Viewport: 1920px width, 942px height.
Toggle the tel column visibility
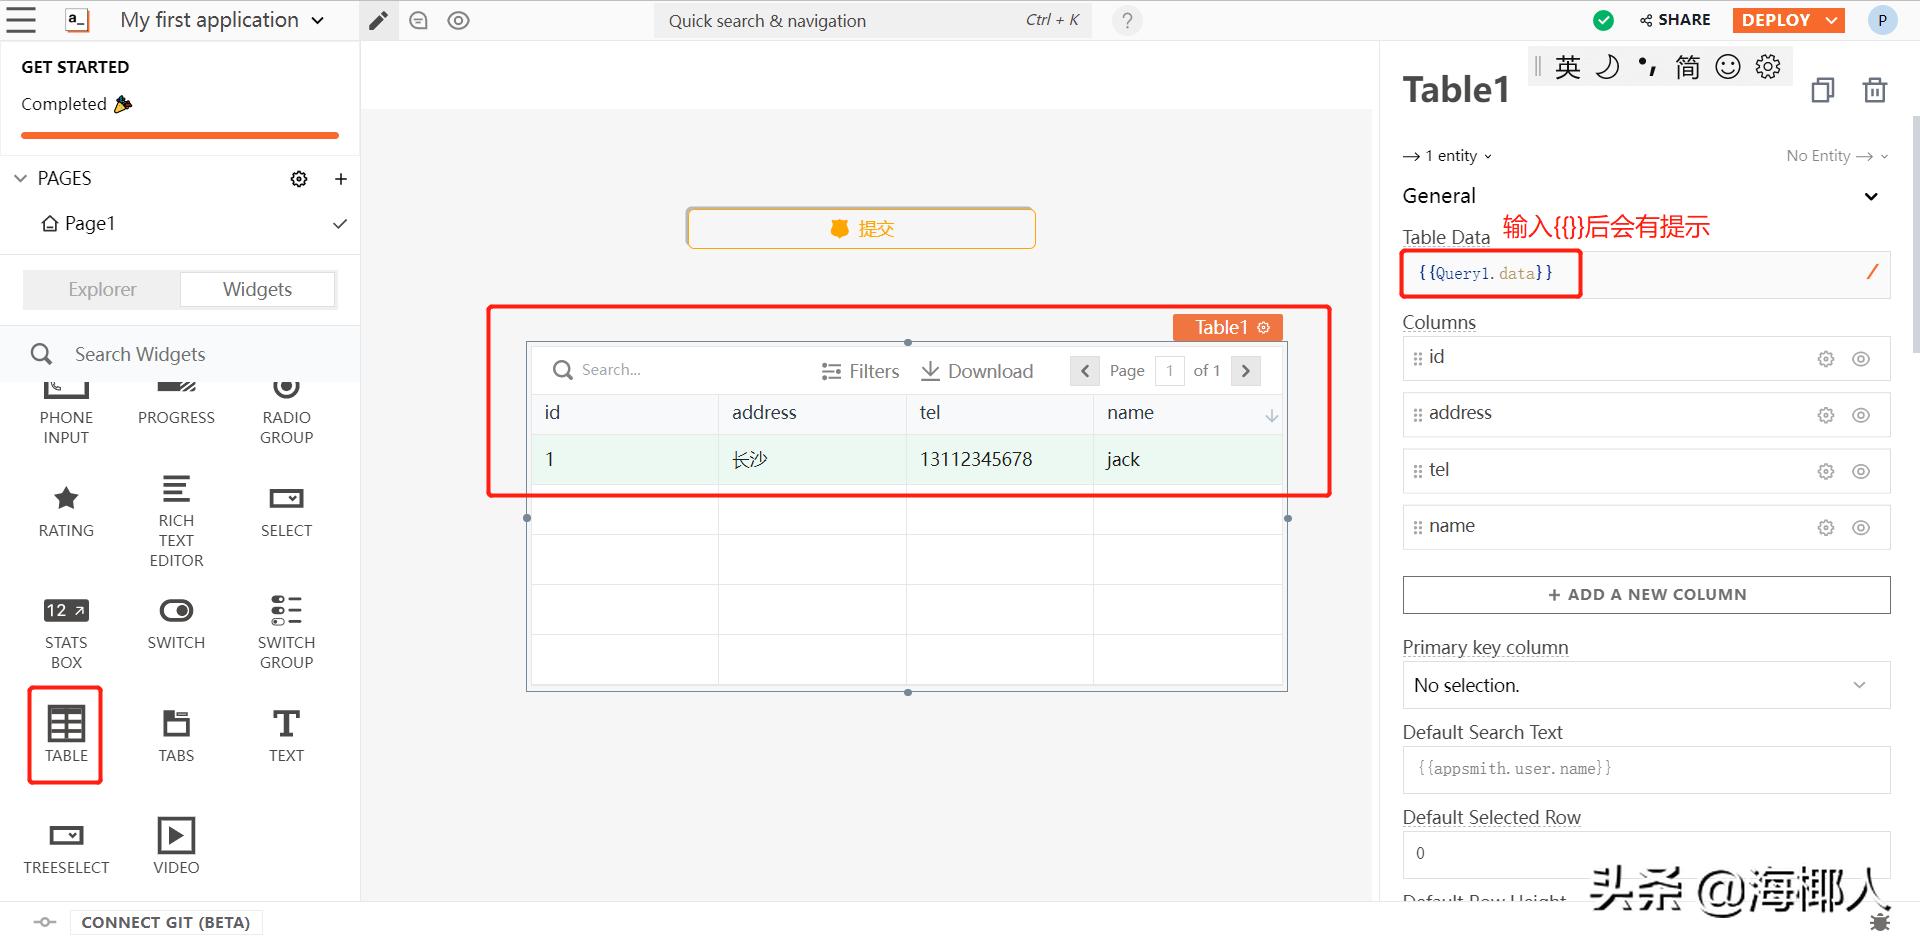1862,471
